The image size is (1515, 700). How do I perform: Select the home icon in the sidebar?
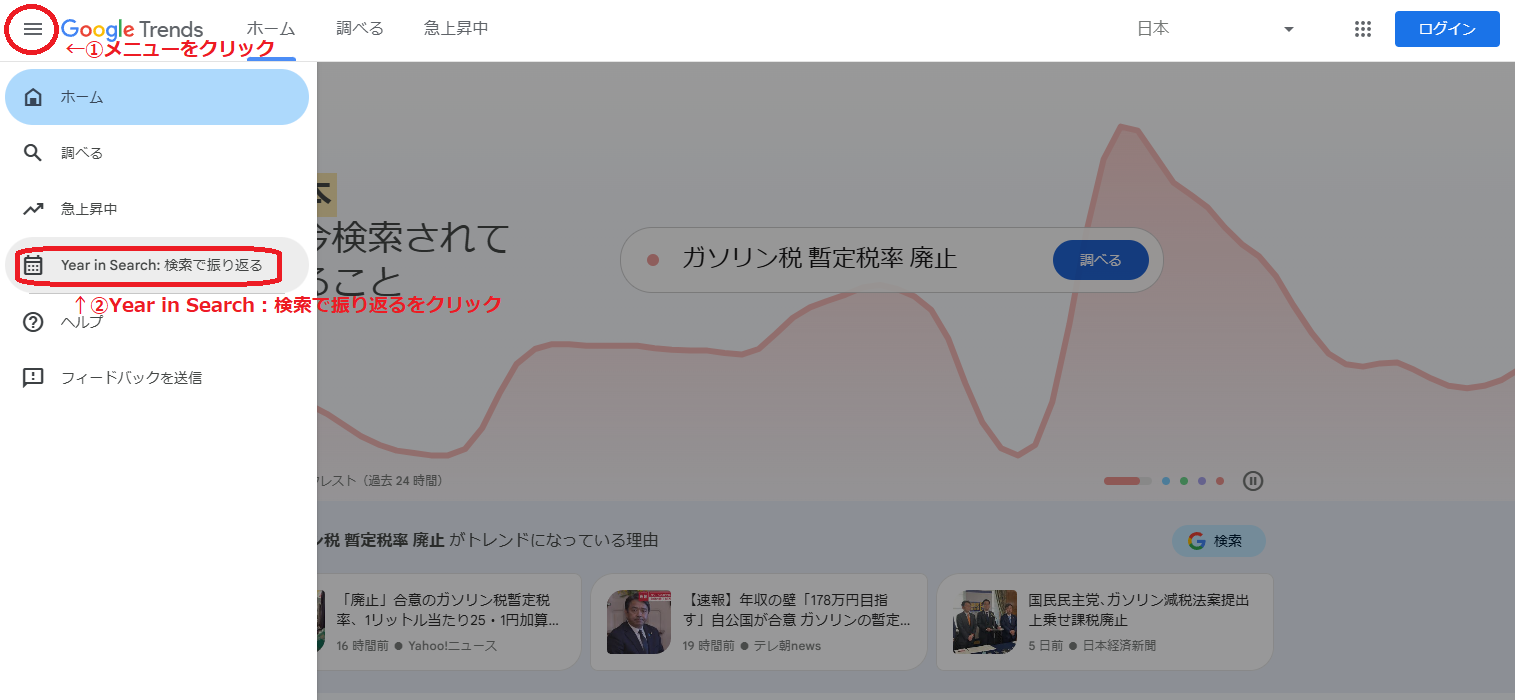click(33, 96)
